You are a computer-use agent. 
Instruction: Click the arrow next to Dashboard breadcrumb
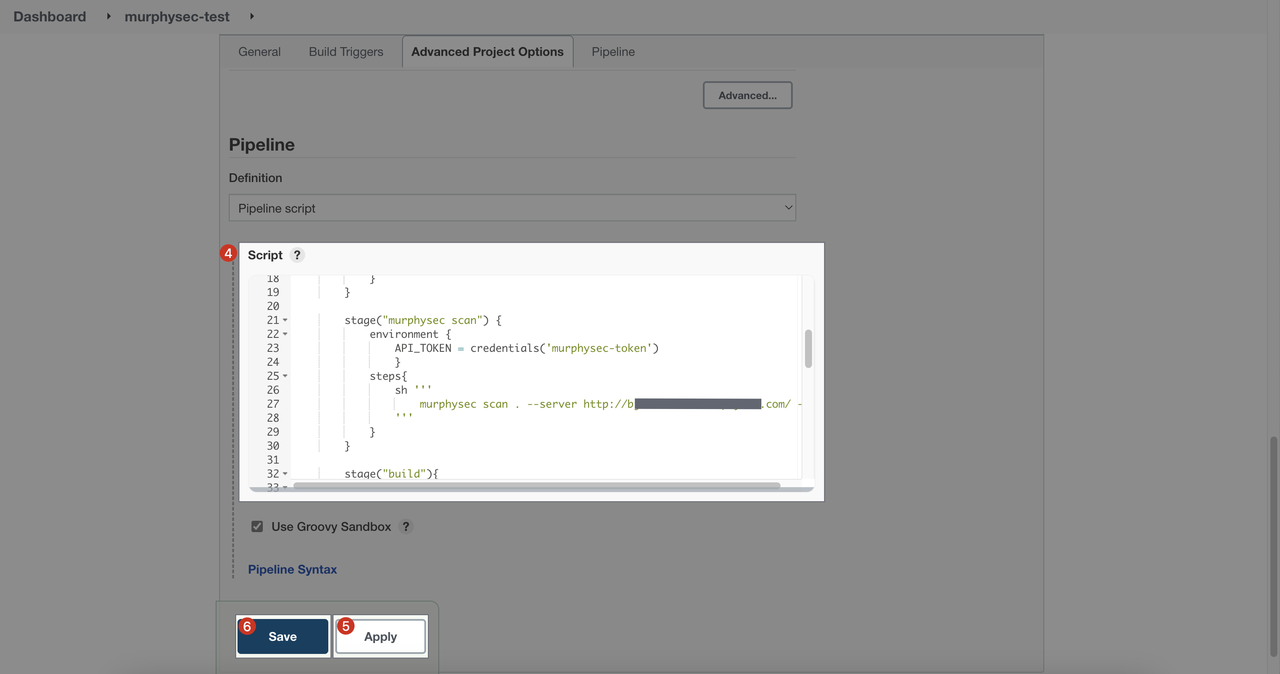[x=108, y=17]
